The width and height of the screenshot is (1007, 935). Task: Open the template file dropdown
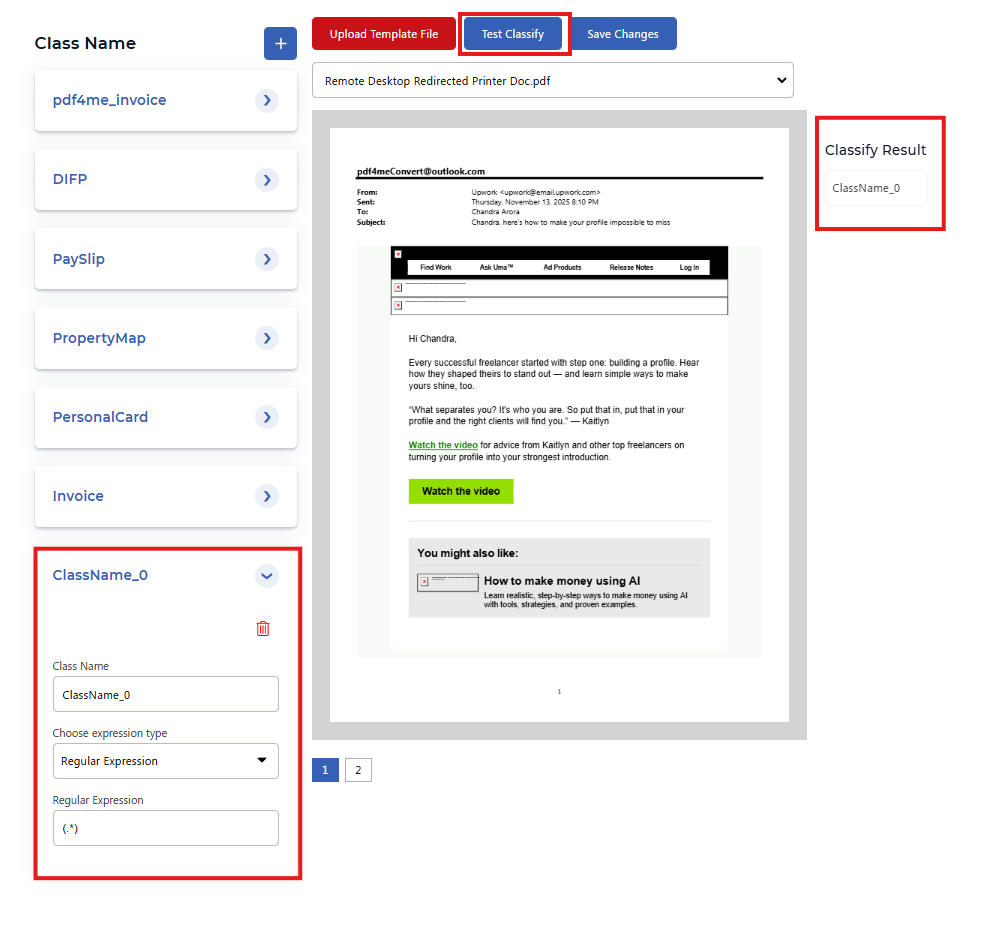point(552,81)
